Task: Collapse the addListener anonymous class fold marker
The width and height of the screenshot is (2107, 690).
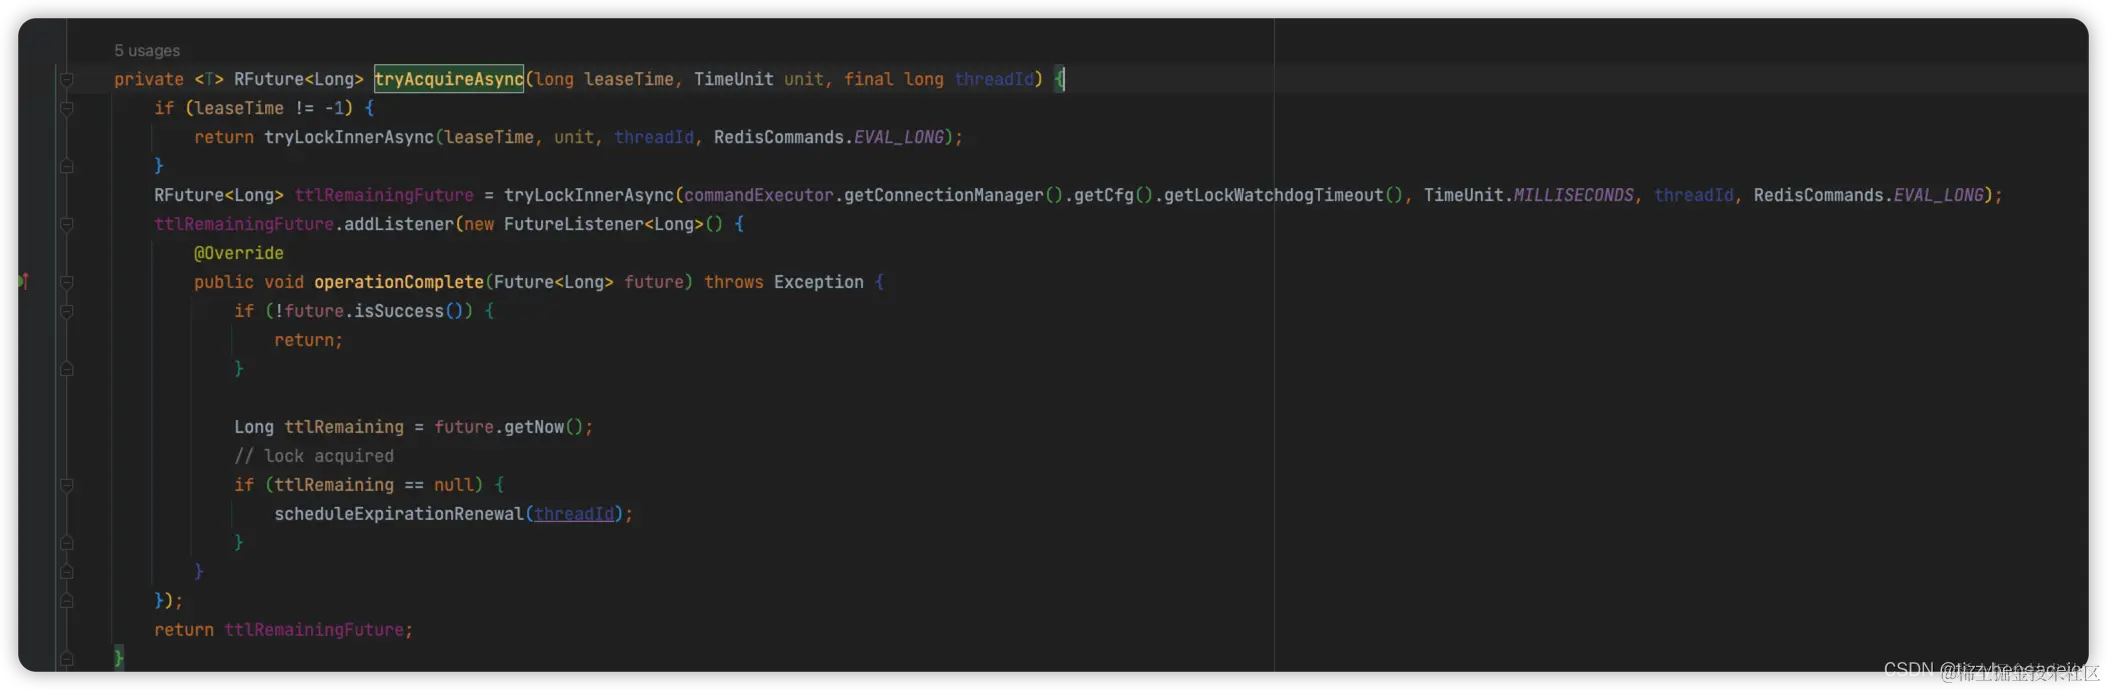Action: coord(67,224)
